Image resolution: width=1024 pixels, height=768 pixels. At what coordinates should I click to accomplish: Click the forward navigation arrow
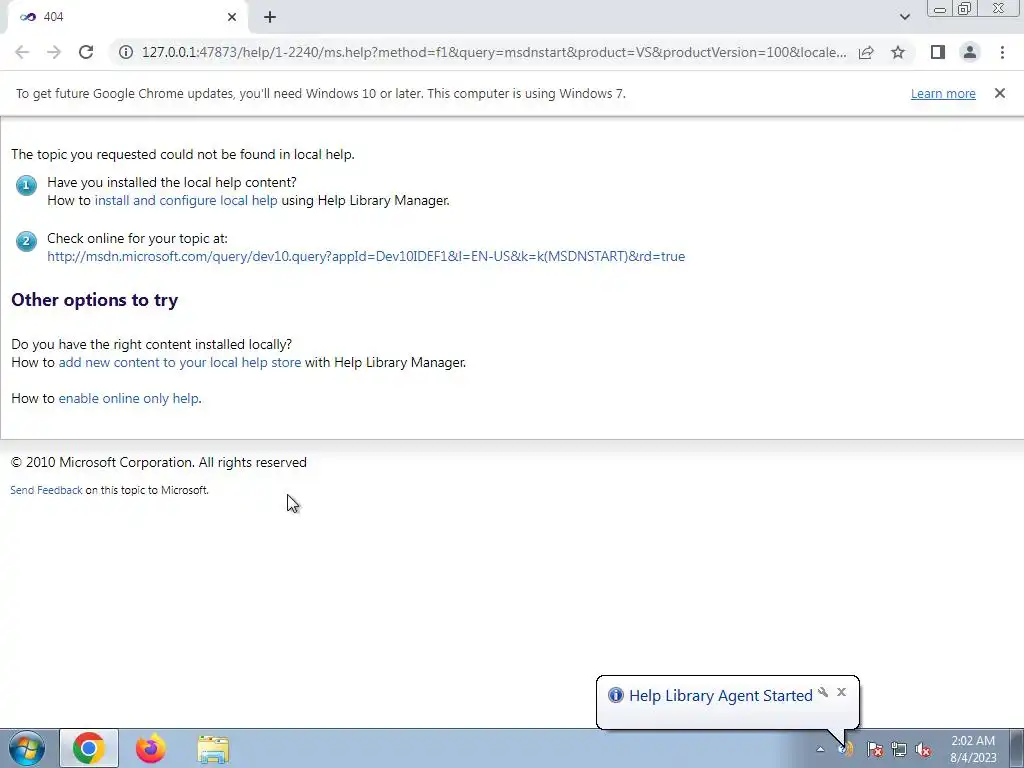point(54,52)
